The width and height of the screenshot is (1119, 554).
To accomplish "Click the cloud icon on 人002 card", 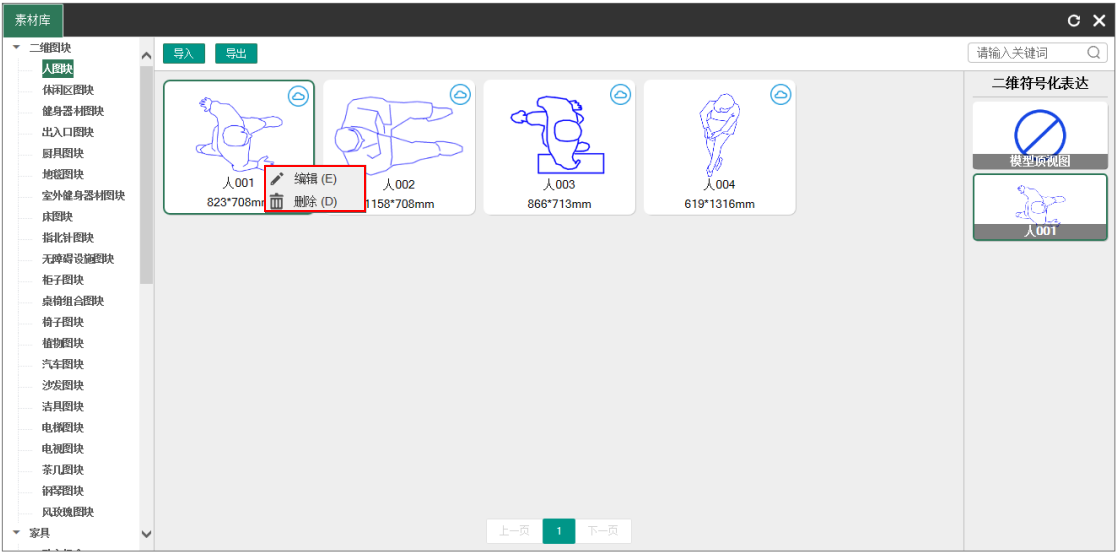I will (x=460, y=94).
